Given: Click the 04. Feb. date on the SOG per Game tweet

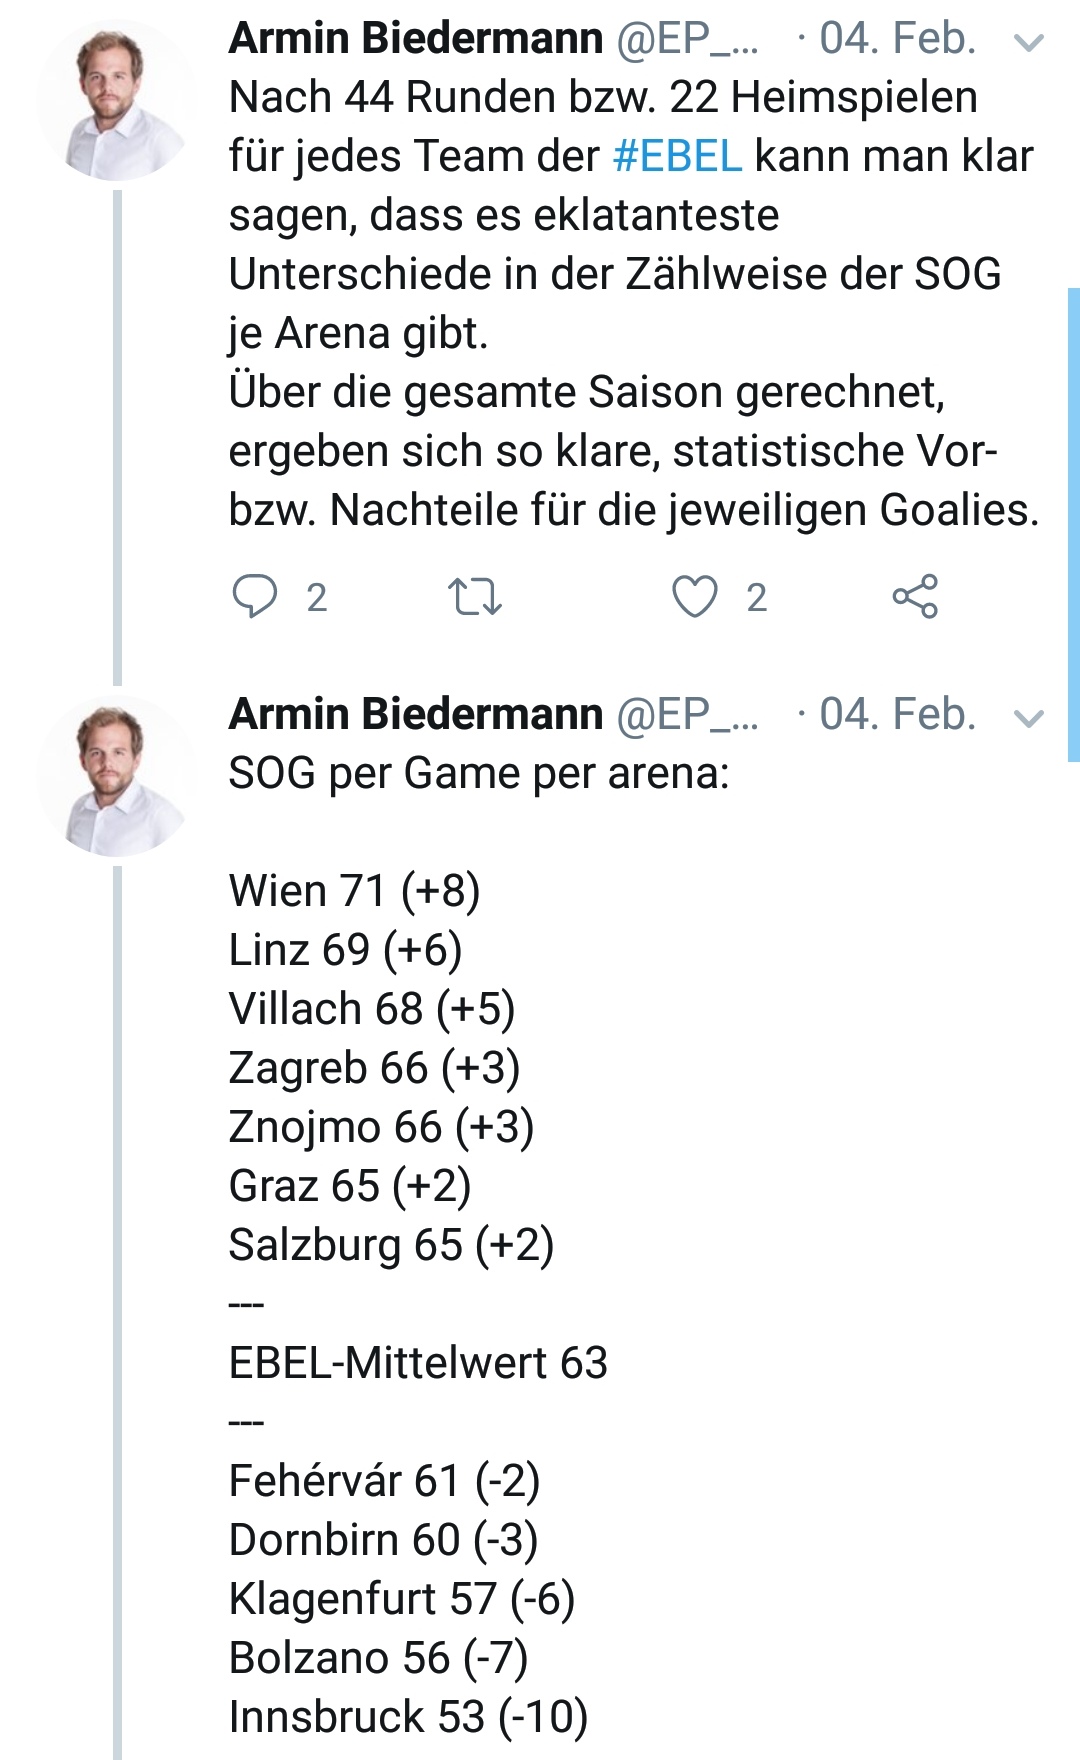Looking at the screenshot, I should pyautogui.click(x=897, y=714).
